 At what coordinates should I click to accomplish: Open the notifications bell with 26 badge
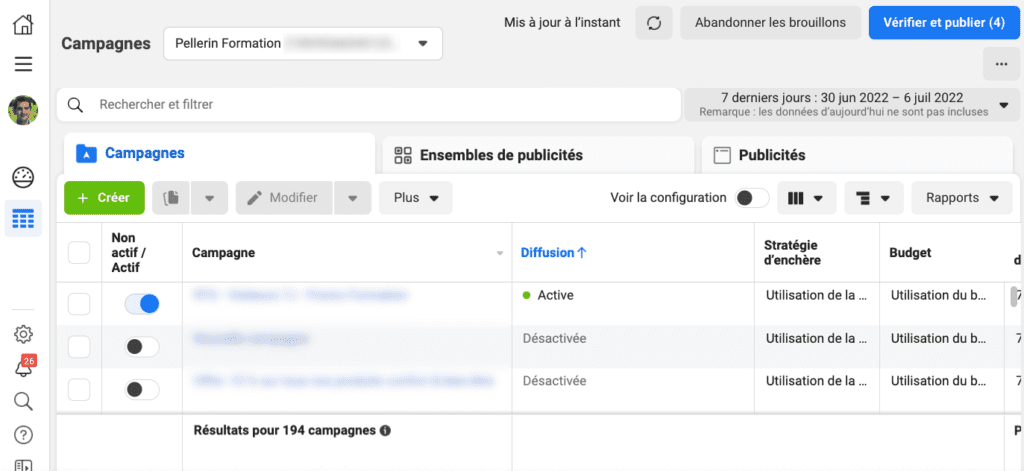[23, 367]
